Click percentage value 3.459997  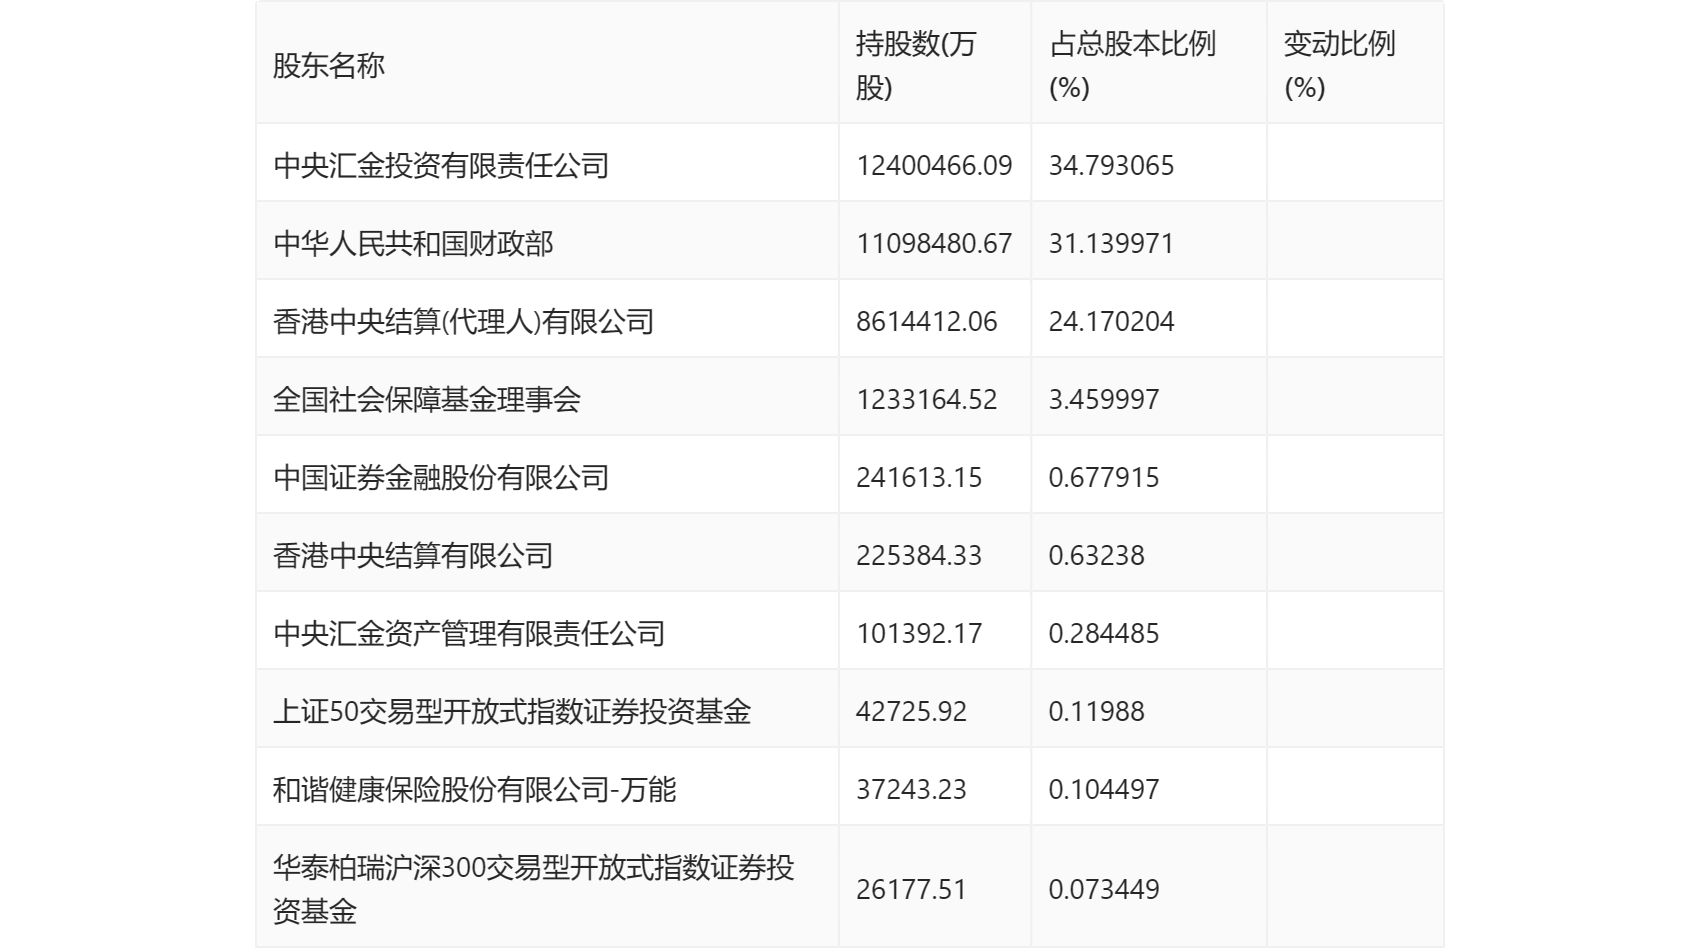(x=1104, y=399)
